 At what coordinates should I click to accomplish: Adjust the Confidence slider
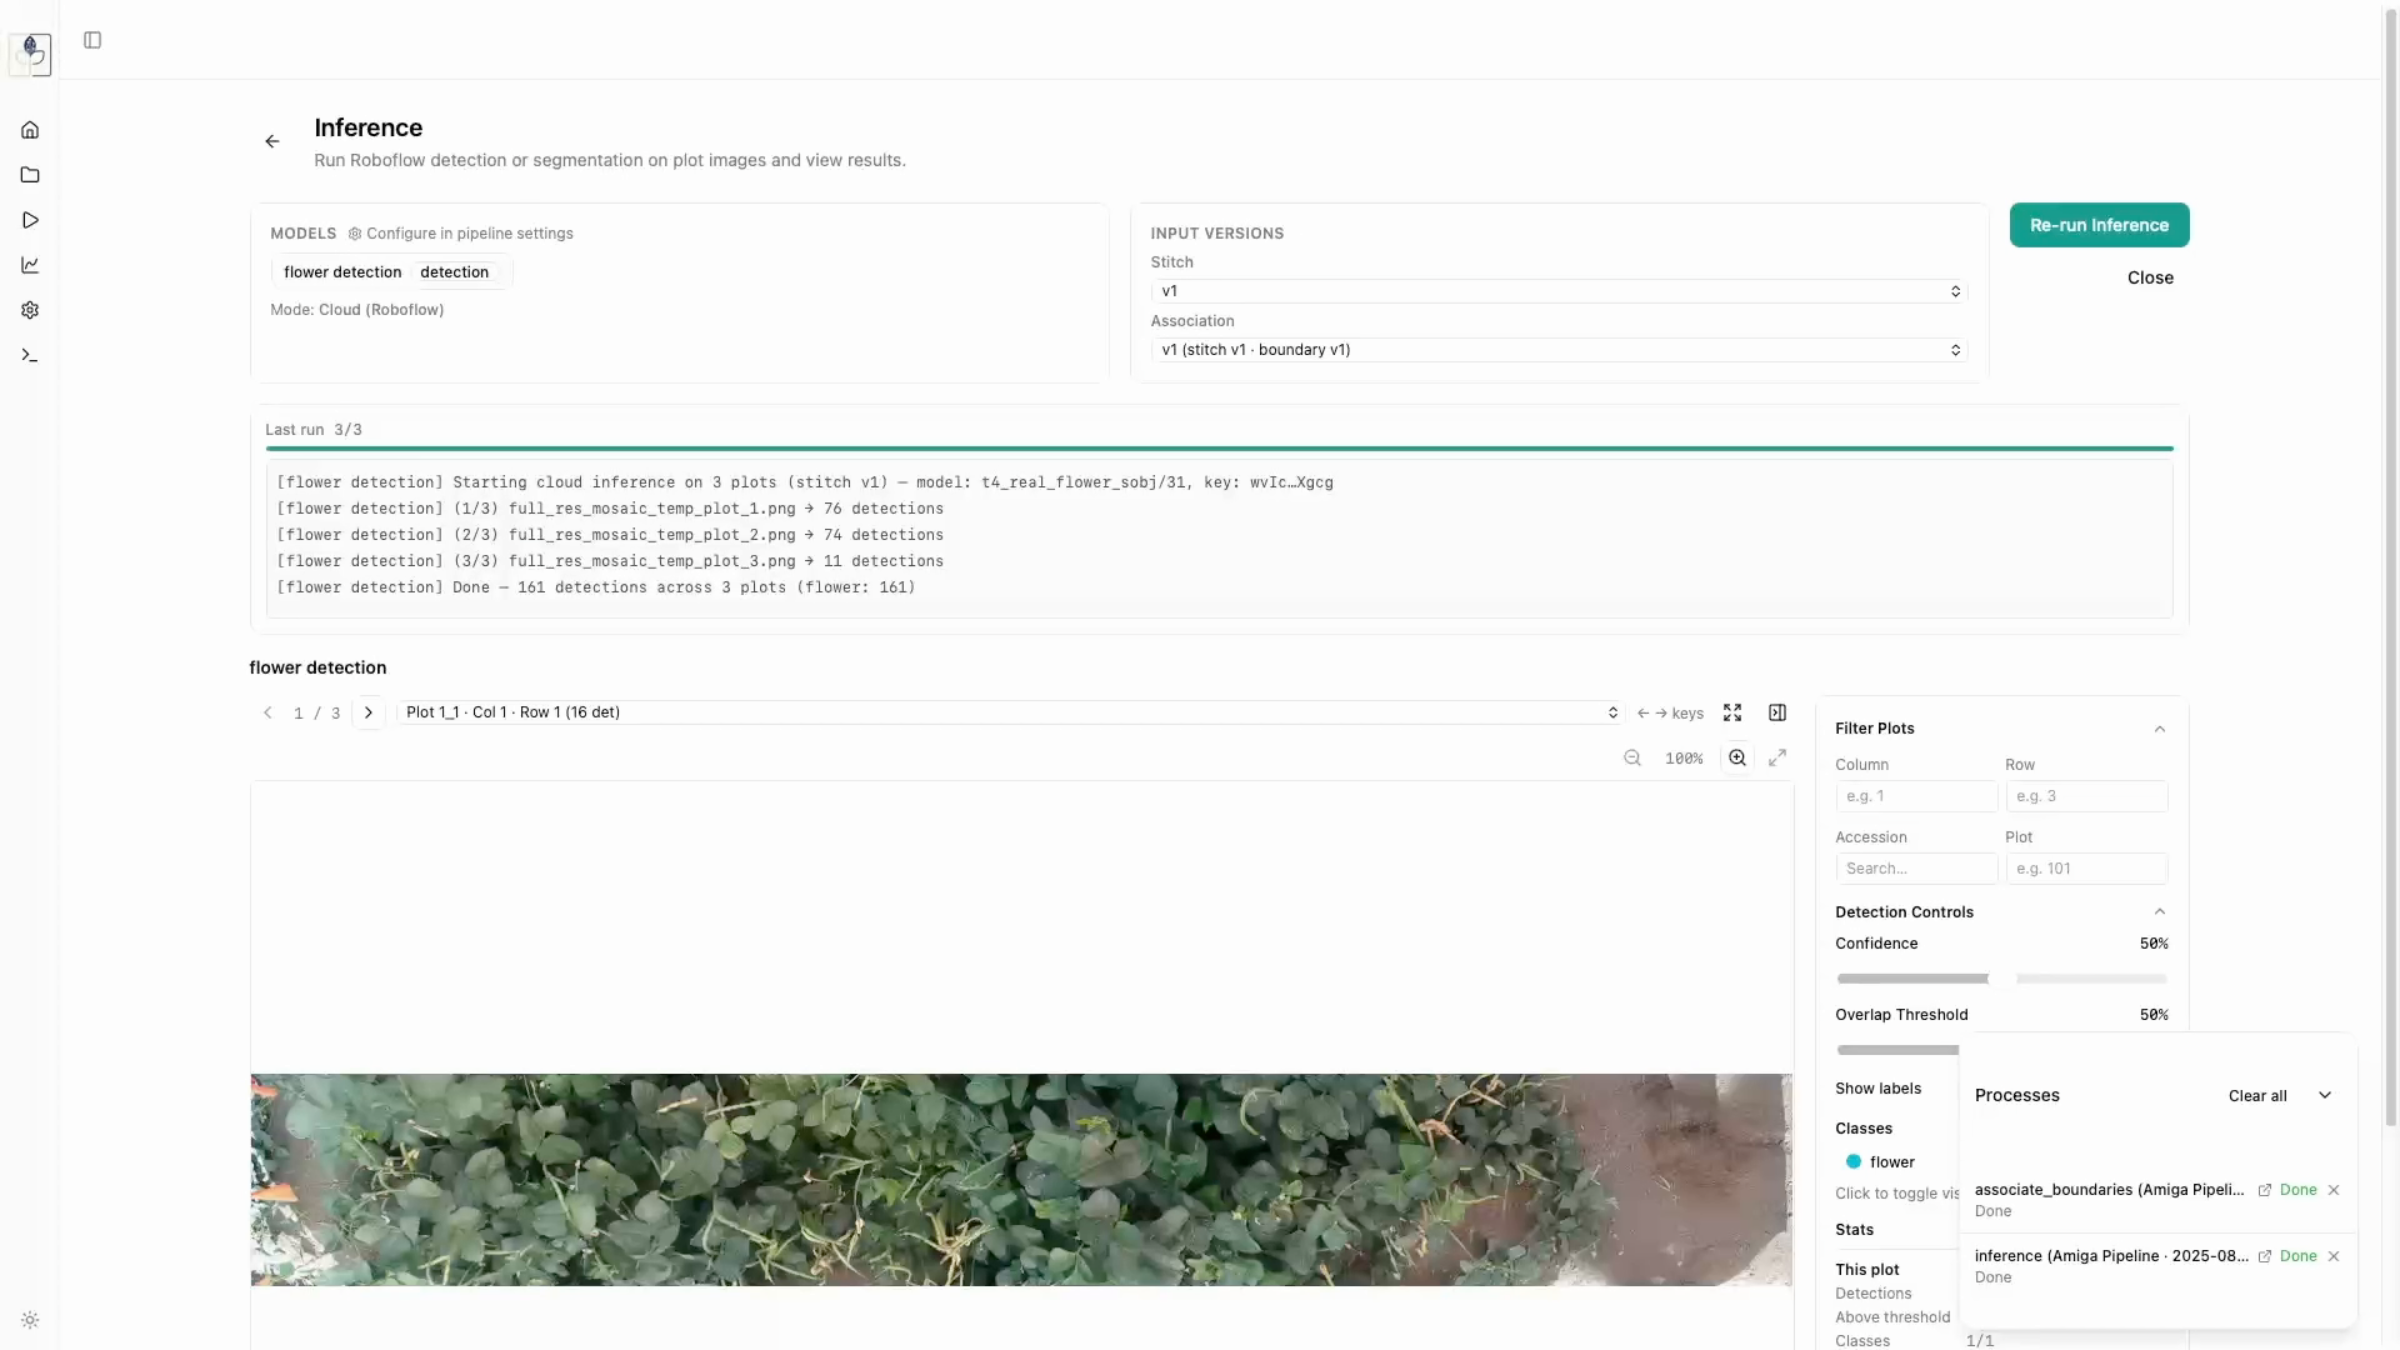point(2000,978)
